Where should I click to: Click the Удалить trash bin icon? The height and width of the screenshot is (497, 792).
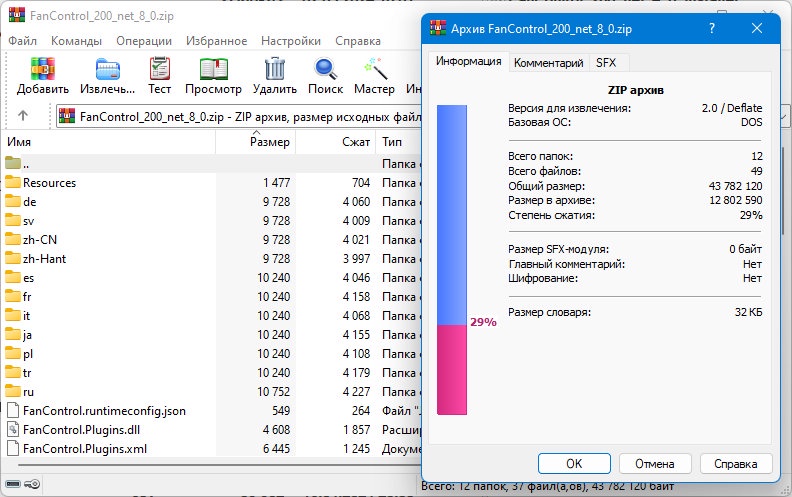coord(275,69)
